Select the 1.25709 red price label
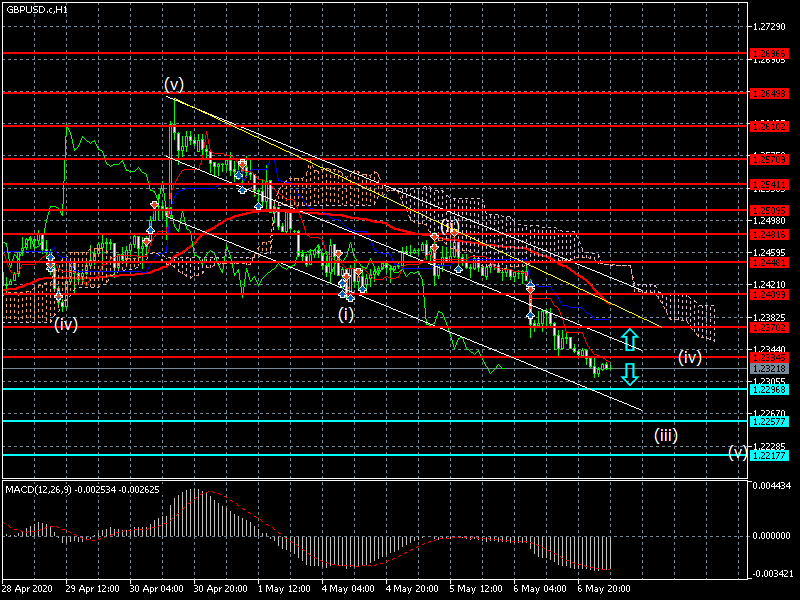Image resolution: width=800 pixels, height=600 pixels. [769, 160]
